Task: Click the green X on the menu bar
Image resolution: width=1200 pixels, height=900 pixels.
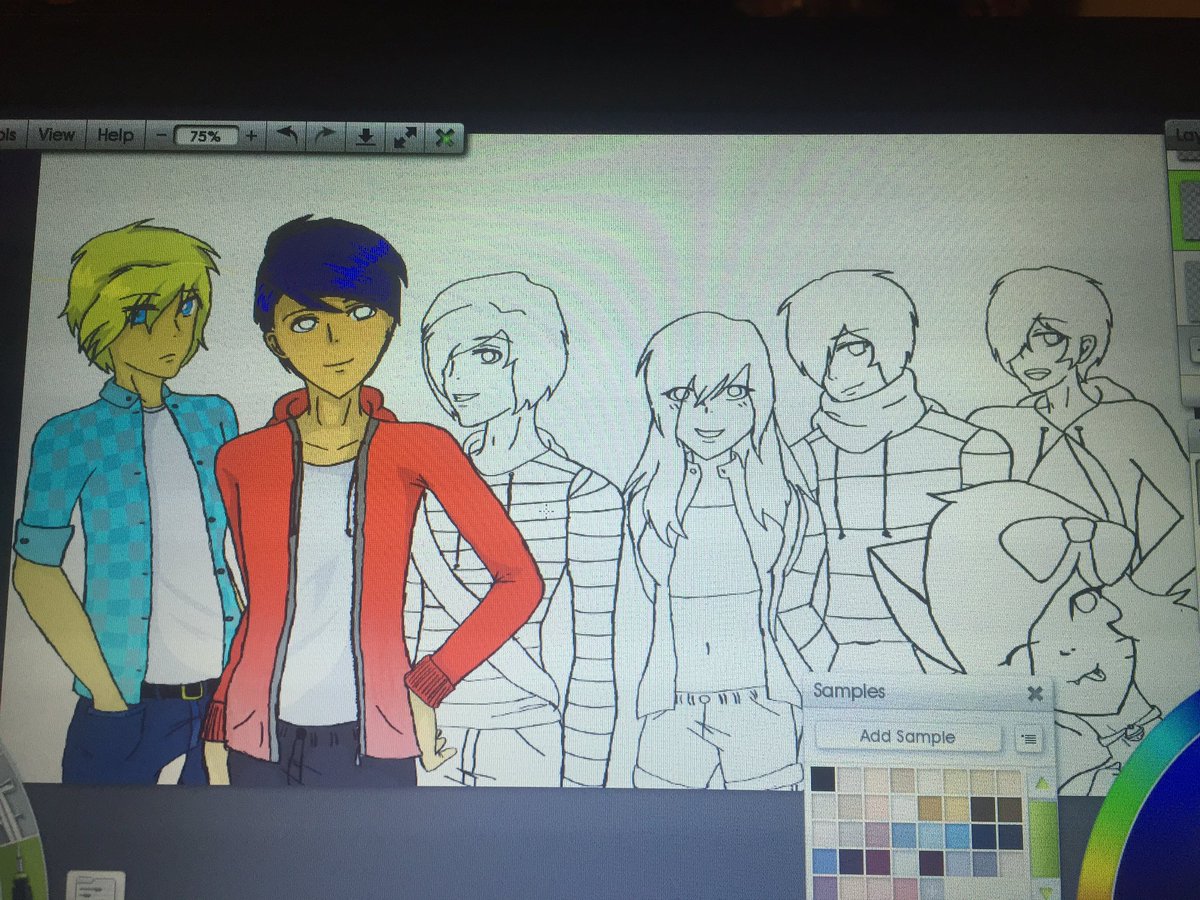Action: coord(444,137)
